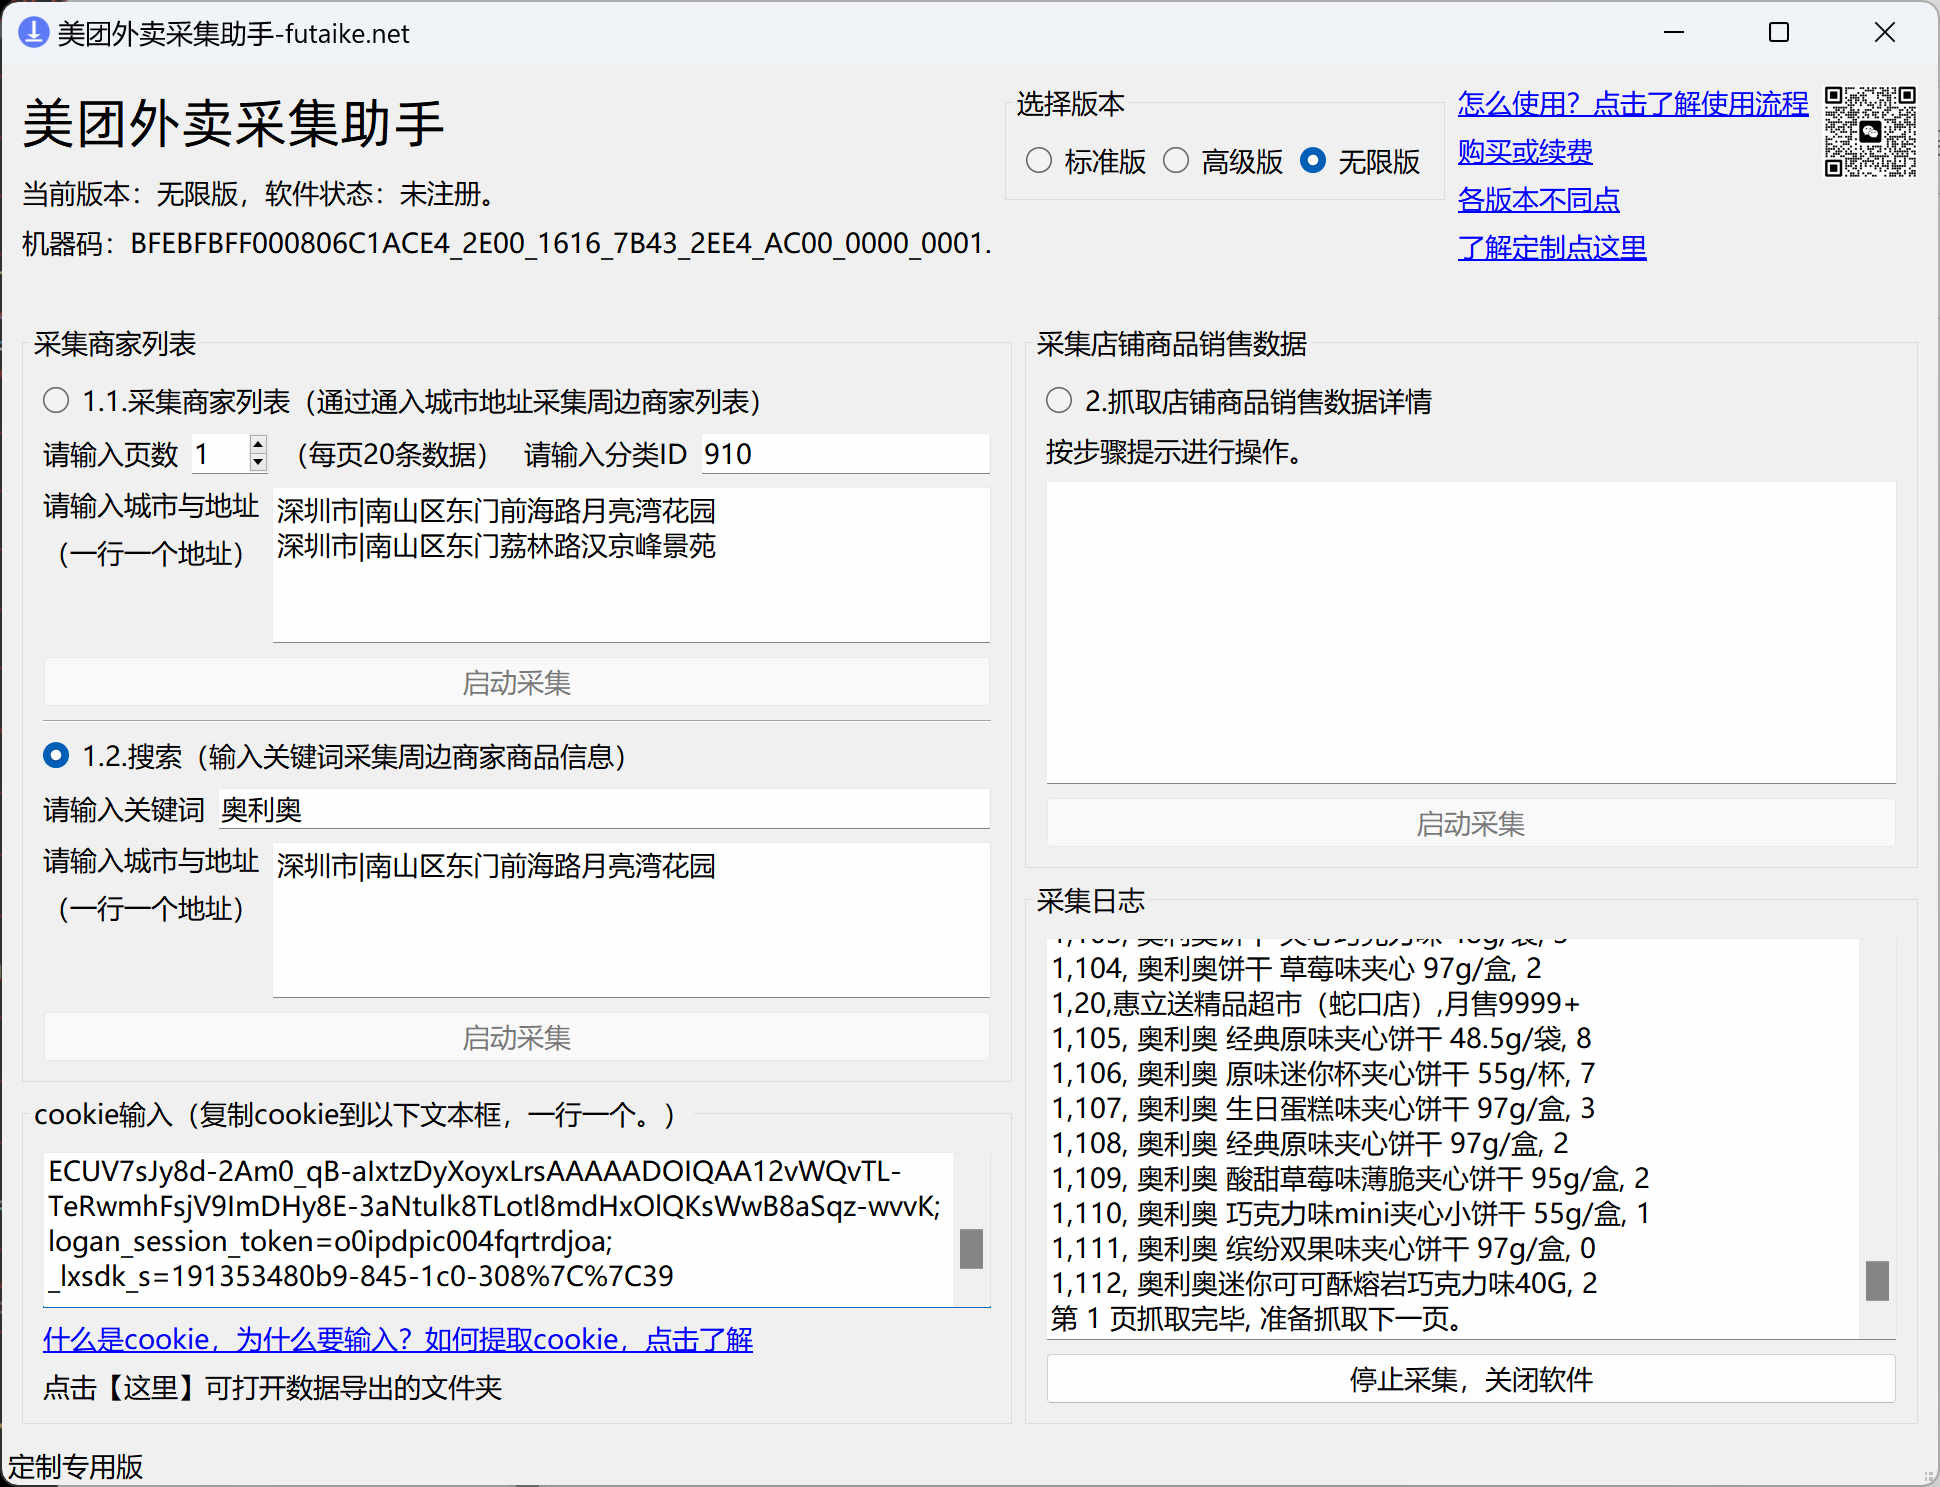Click log line 1,108 经典原味夹心饼干 97g
The image size is (1940, 1487).
point(1309,1144)
